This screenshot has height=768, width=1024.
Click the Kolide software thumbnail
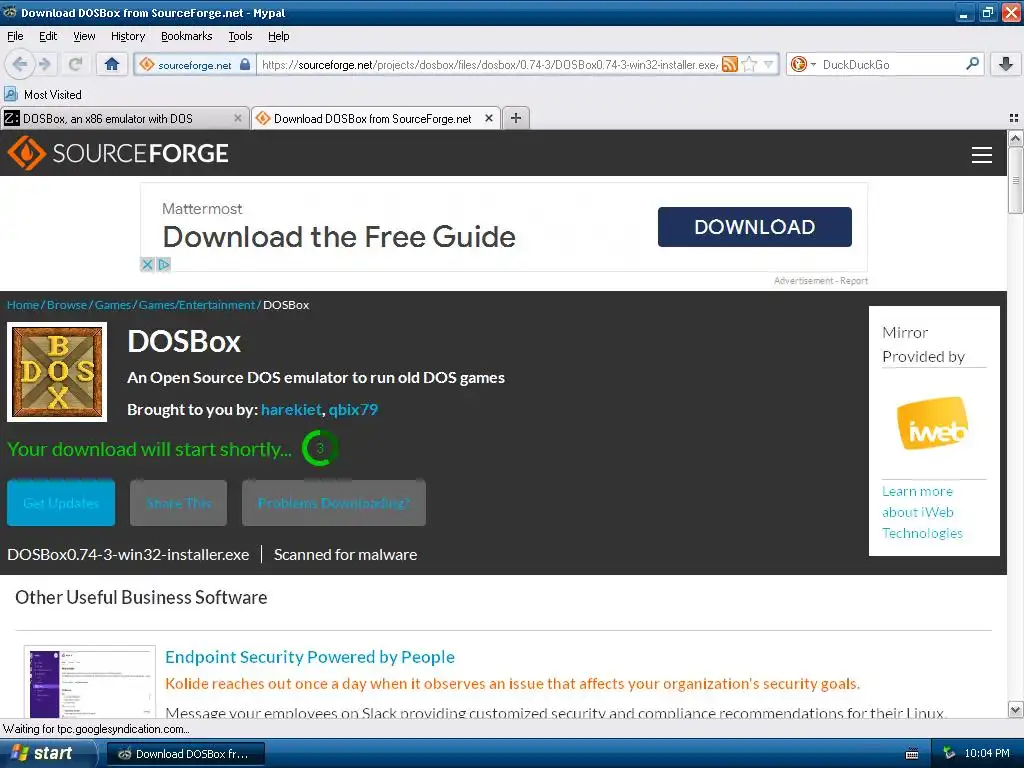pos(90,682)
